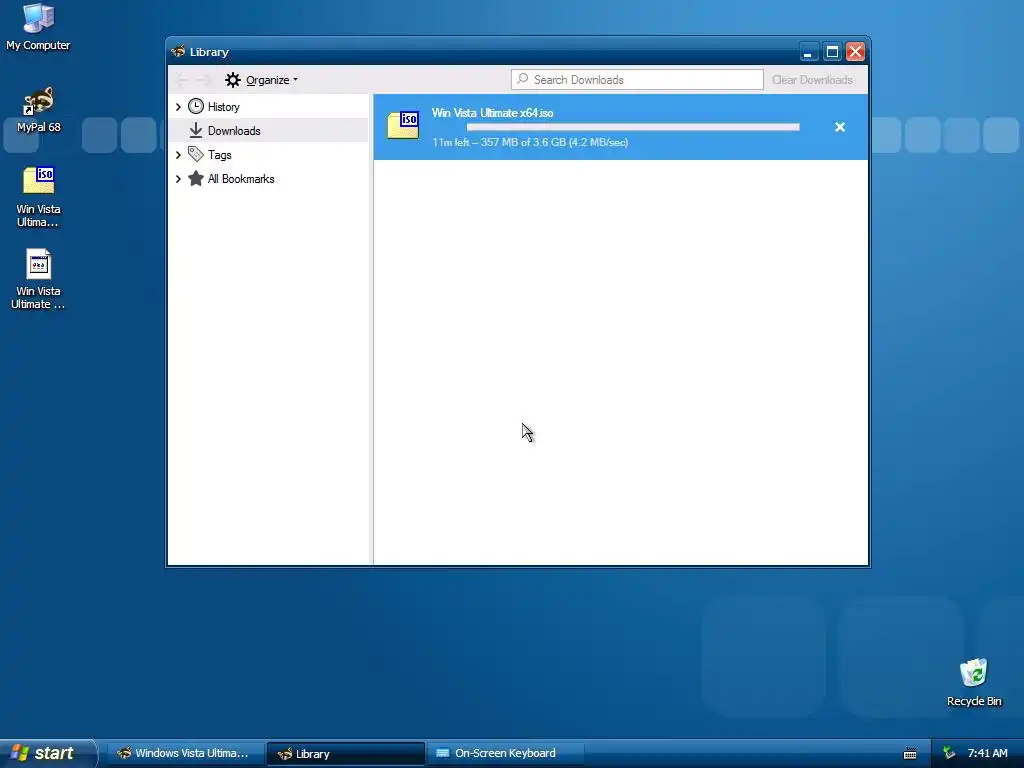Expand the All Bookmarks tree node
Screen dimensions: 1024x768
pyautogui.click(x=178, y=179)
